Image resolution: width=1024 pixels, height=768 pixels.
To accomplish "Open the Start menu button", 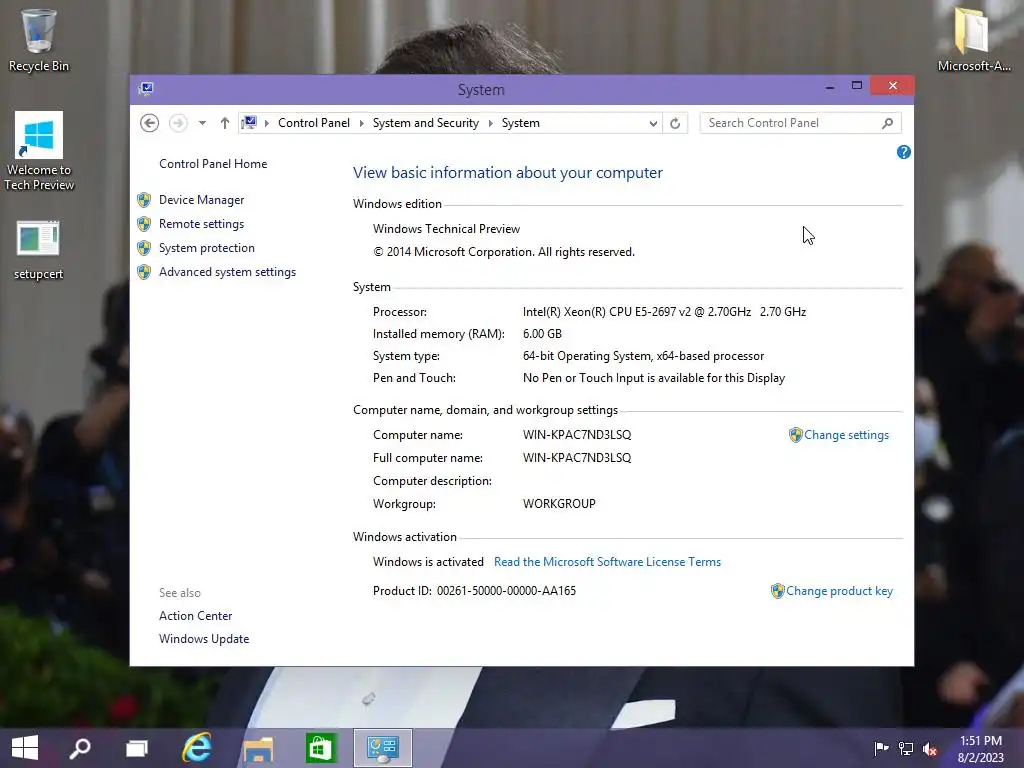I will (x=25, y=748).
